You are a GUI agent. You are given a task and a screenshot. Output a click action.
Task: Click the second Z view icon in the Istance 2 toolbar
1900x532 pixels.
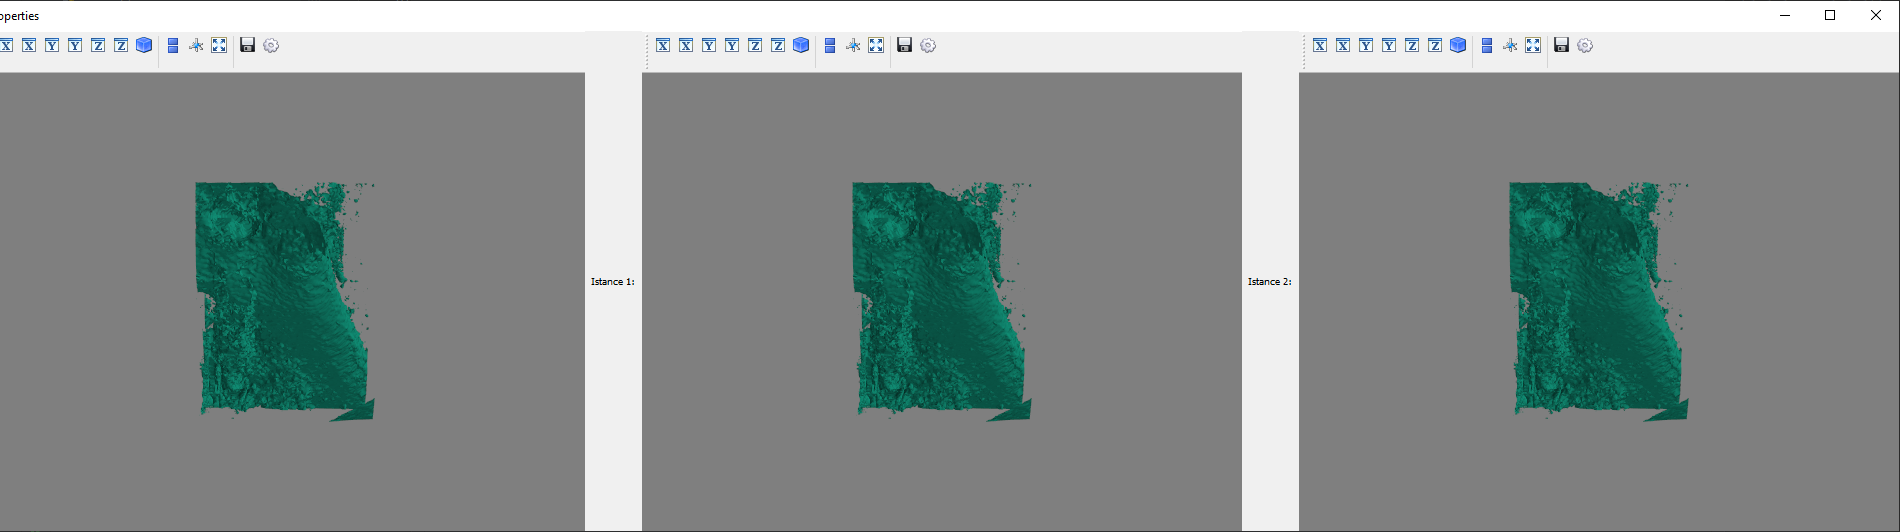click(x=1435, y=45)
